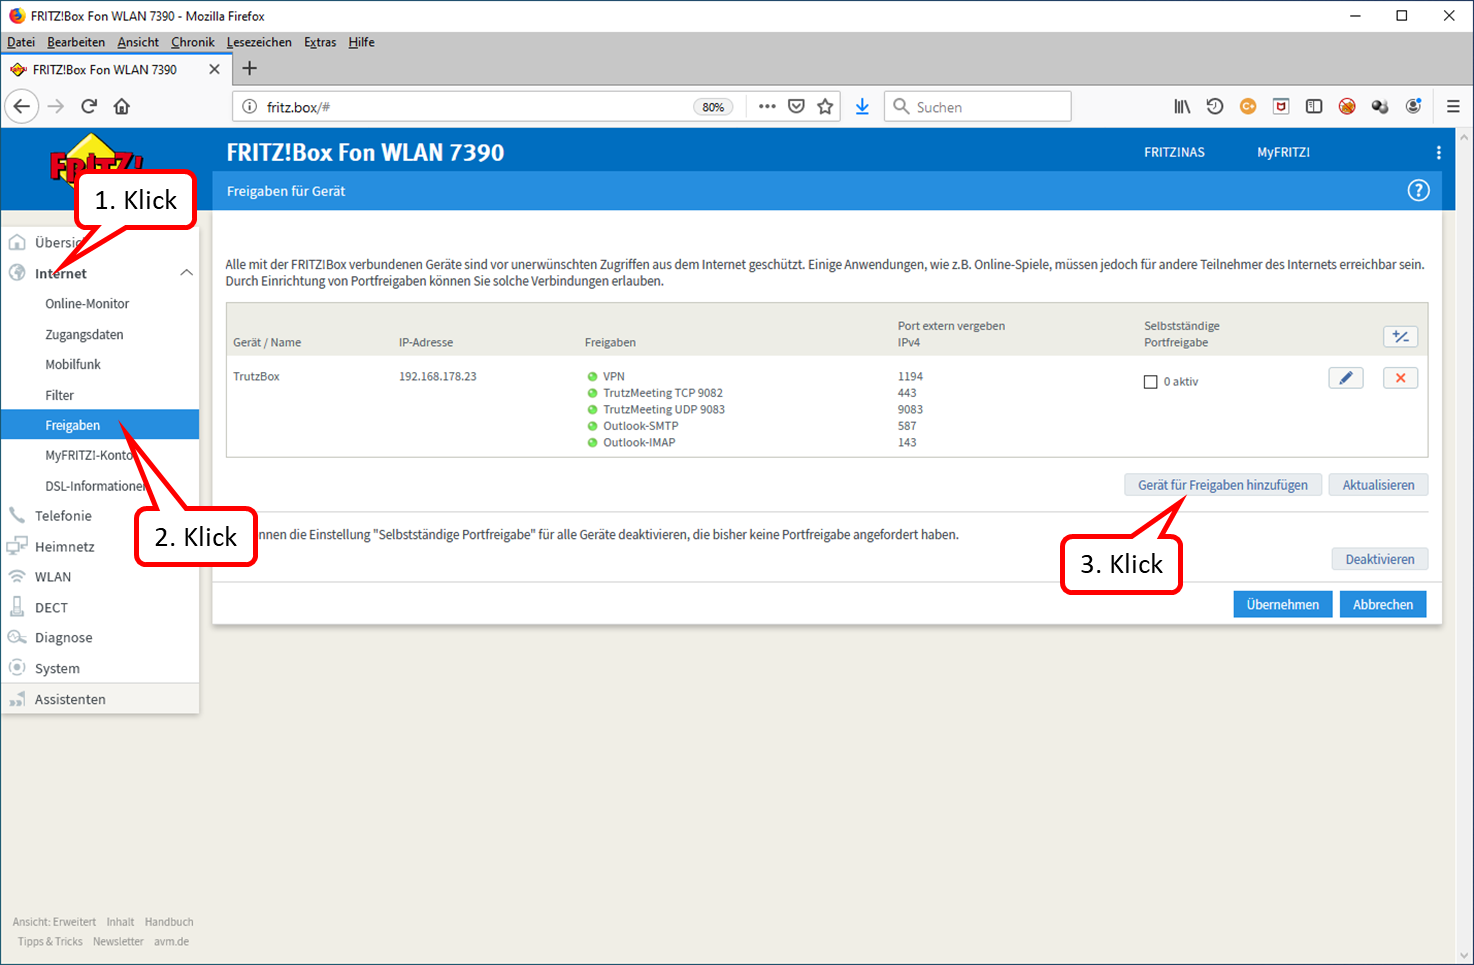1474x965 pixels.
Task: Click "Gerät für Freigaben hinzufügen" button
Action: pos(1223,485)
